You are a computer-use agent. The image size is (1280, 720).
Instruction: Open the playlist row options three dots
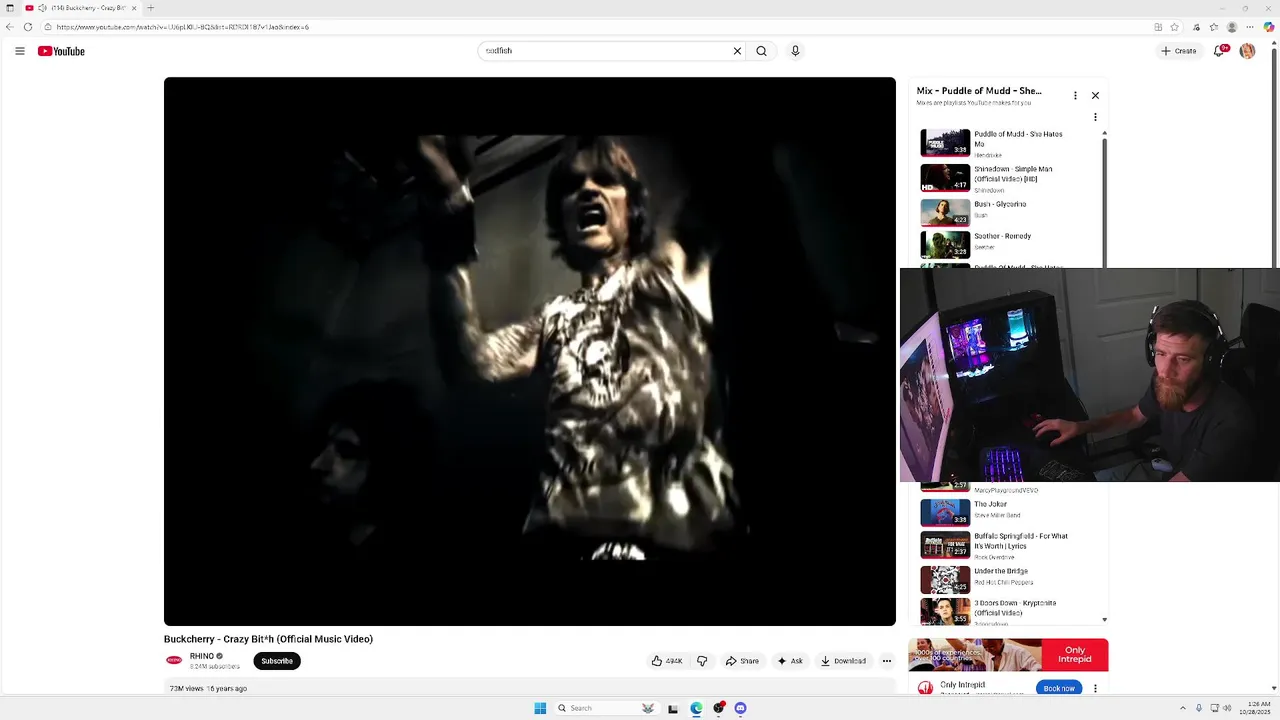[x=1095, y=117]
